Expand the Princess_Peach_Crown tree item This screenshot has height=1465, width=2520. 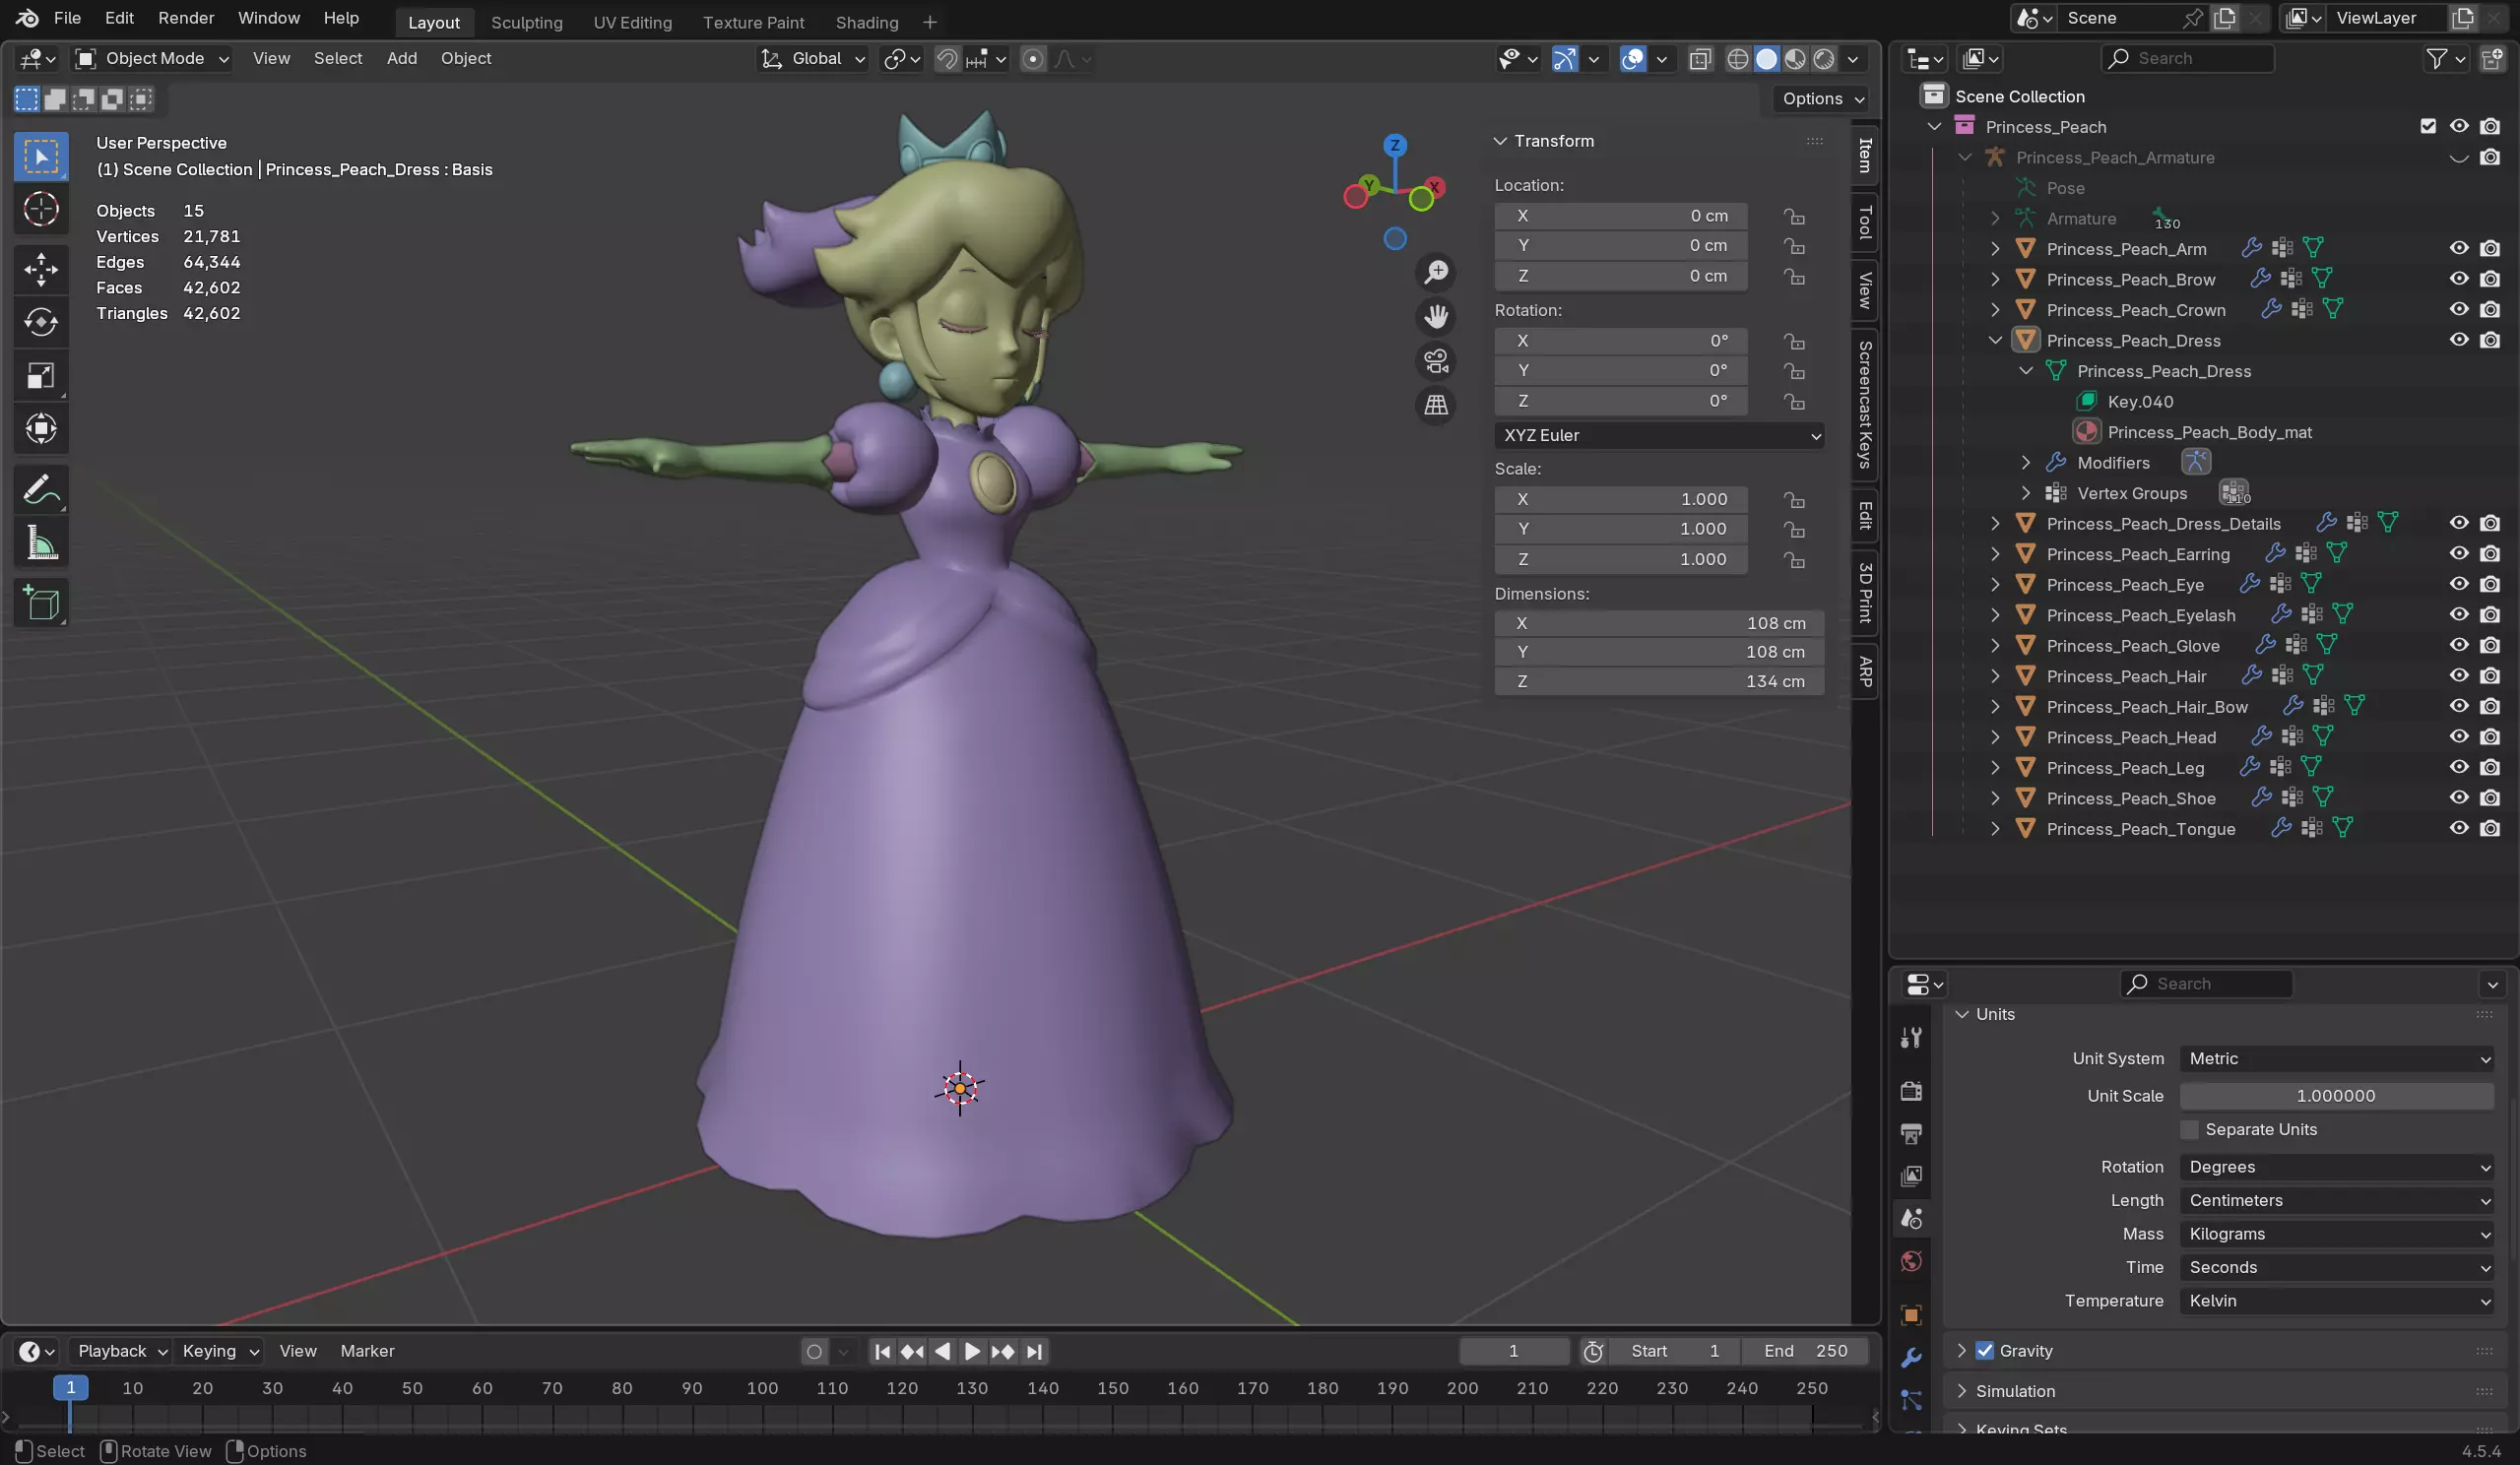[1995, 310]
